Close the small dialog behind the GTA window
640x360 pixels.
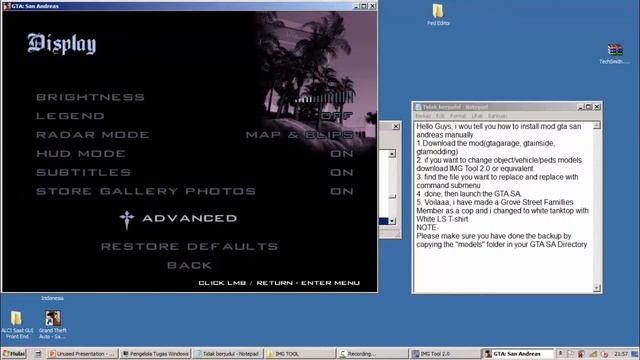(396, 127)
